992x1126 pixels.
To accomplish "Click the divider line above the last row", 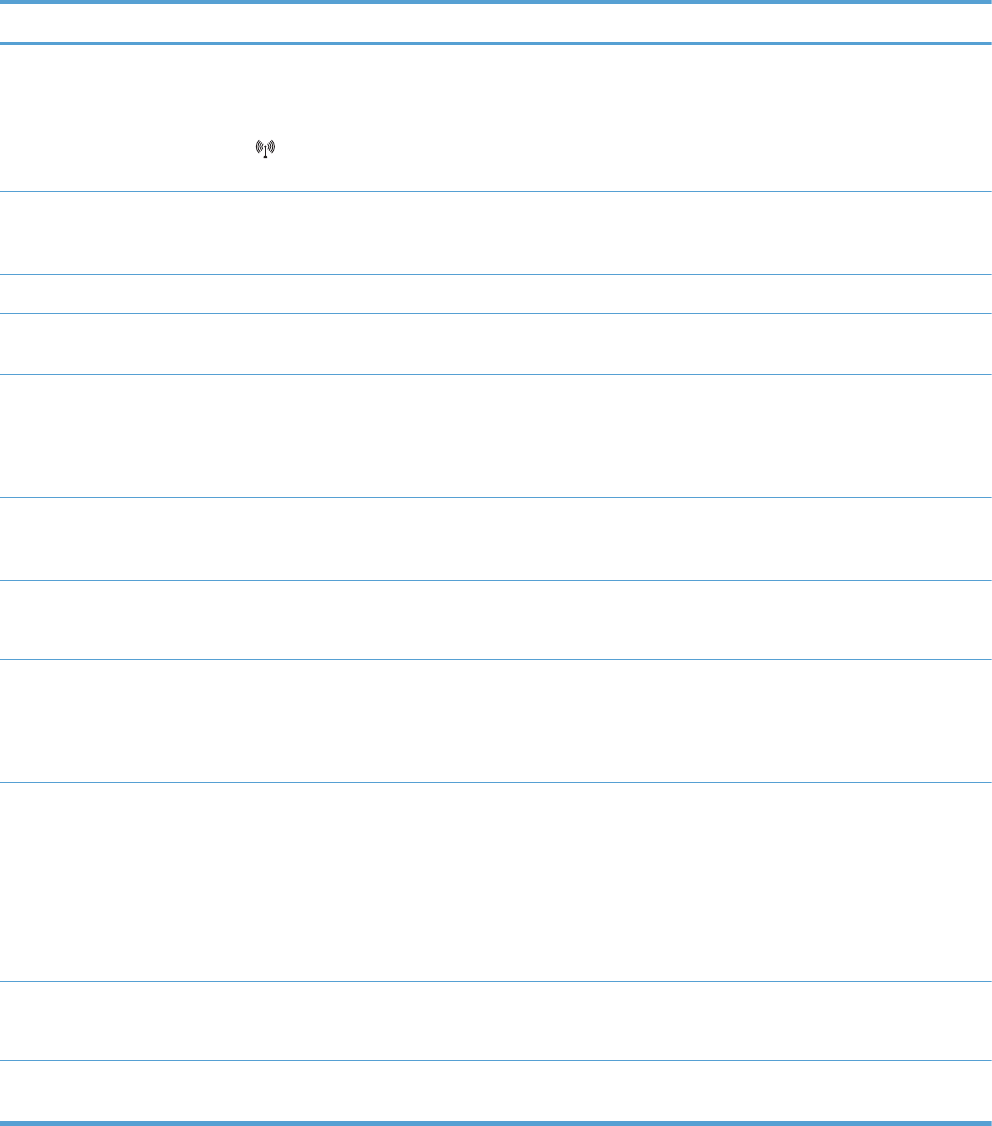I will [x=496, y=1061].
